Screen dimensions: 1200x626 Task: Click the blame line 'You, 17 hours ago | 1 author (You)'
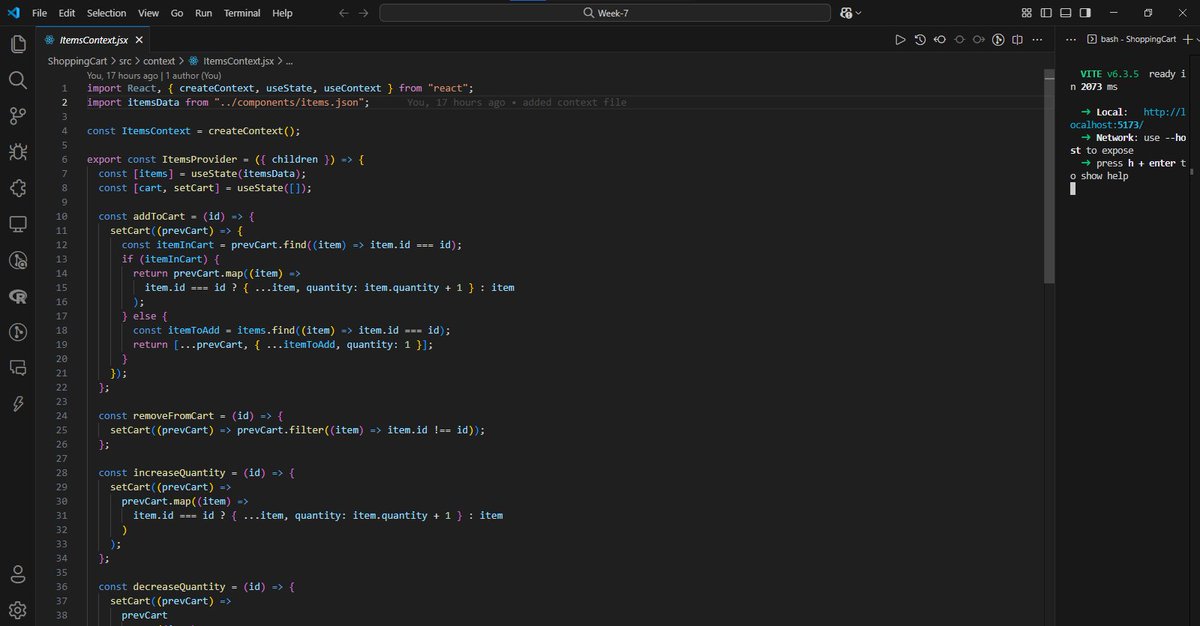[154, 75]
